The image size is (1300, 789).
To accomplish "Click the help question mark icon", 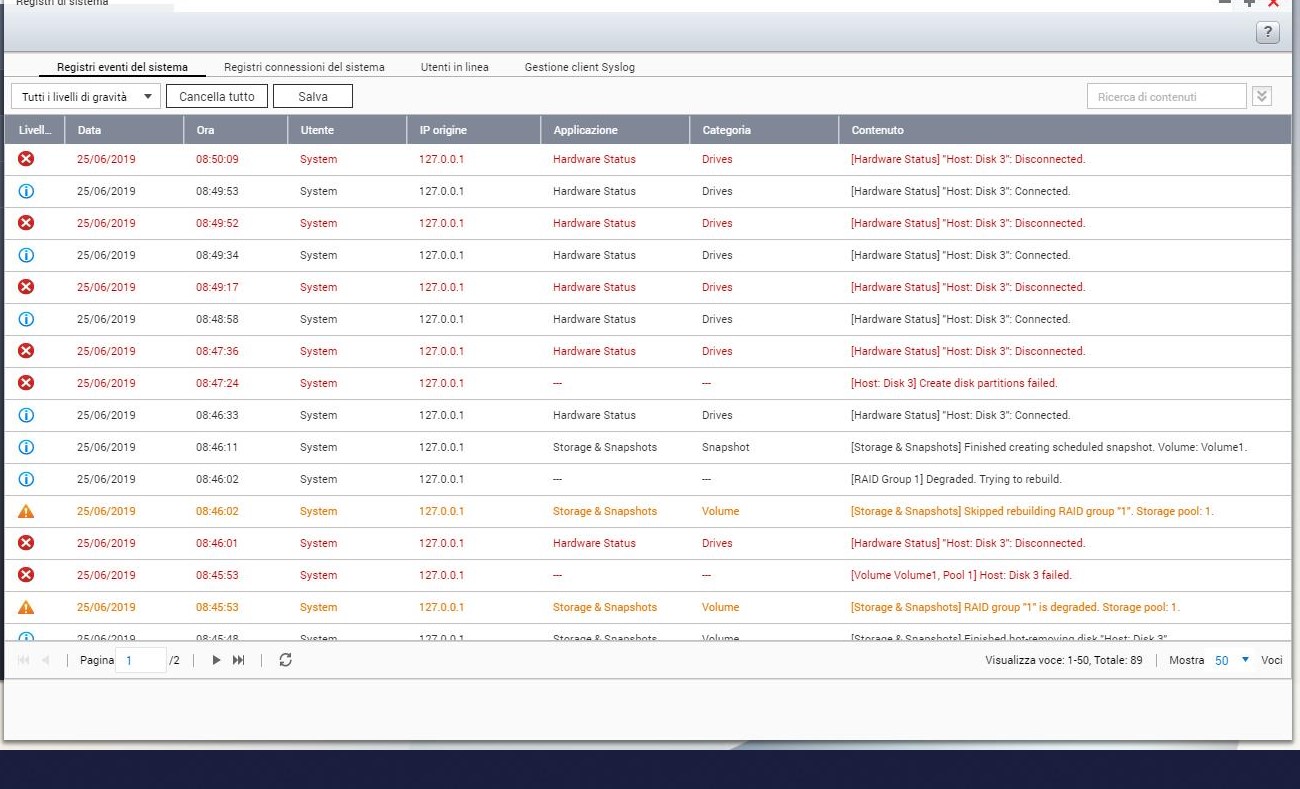I will 1267,33.
